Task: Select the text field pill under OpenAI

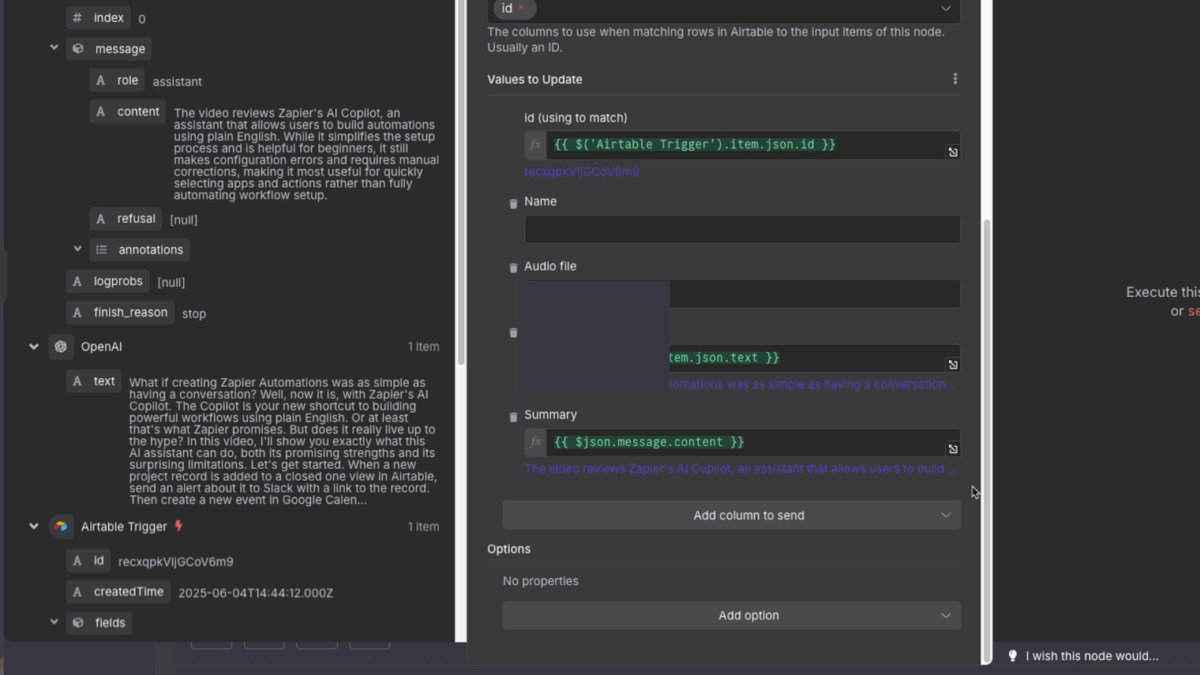Action: point(94,381)
